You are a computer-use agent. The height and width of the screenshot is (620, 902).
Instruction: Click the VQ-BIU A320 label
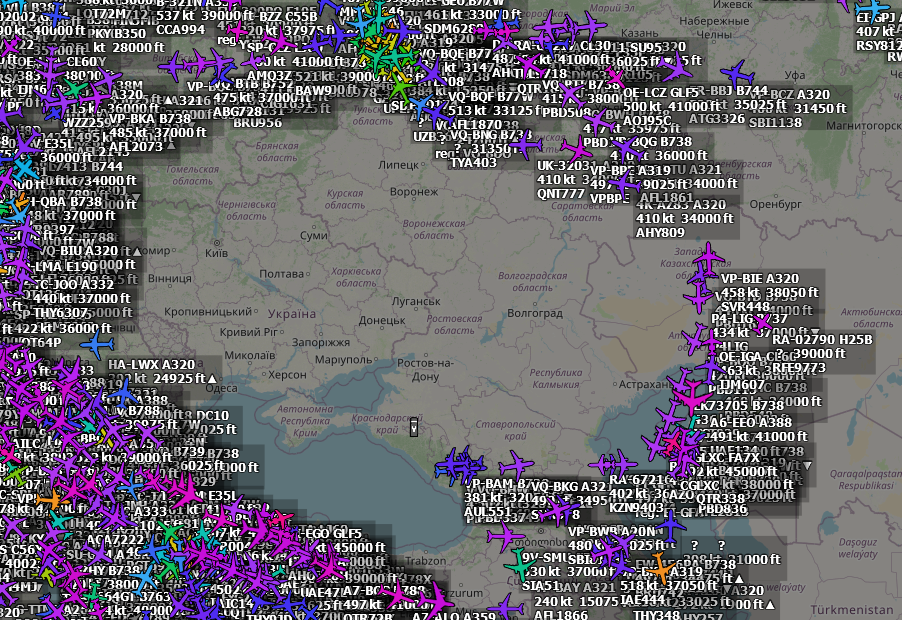coord(78,251)
